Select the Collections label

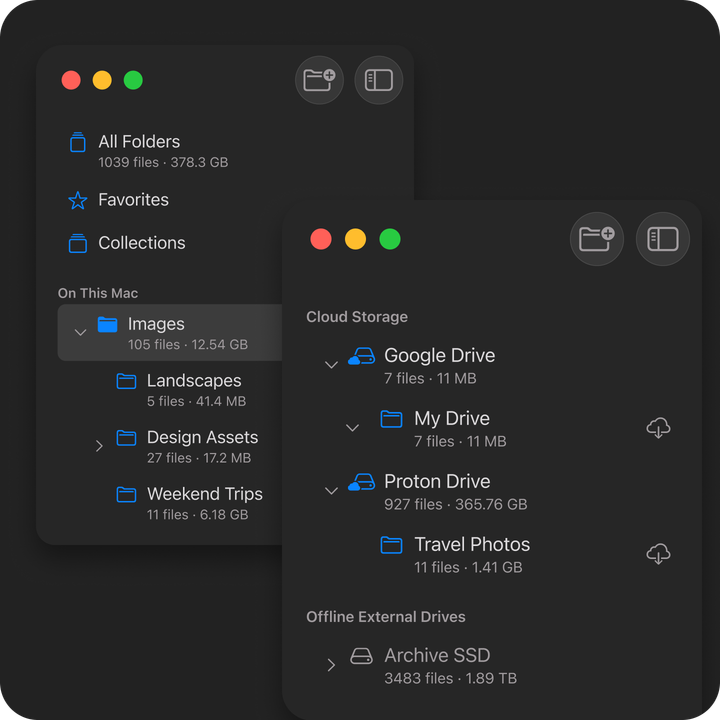(x=142, y=243)
